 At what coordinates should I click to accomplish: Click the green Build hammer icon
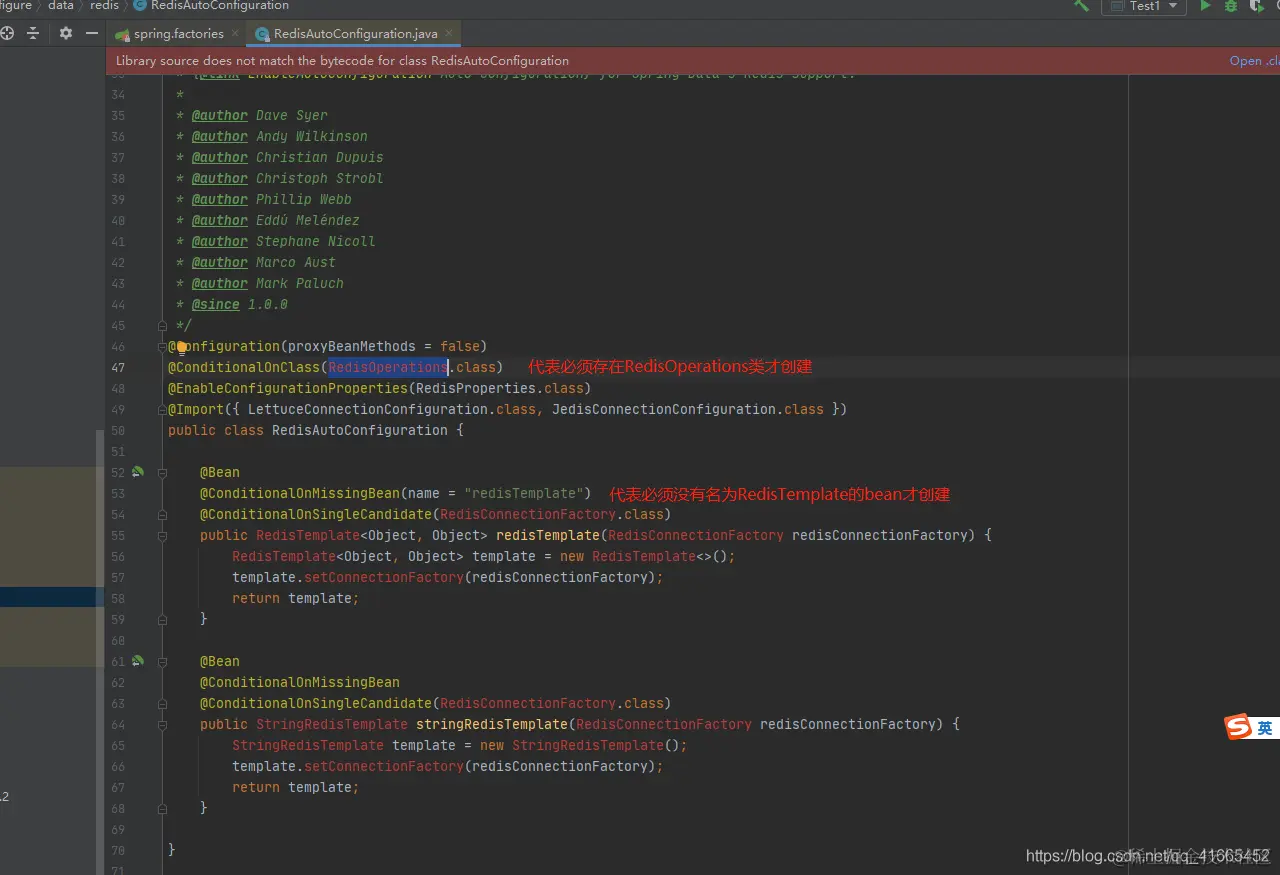[x=1081, y=5]
